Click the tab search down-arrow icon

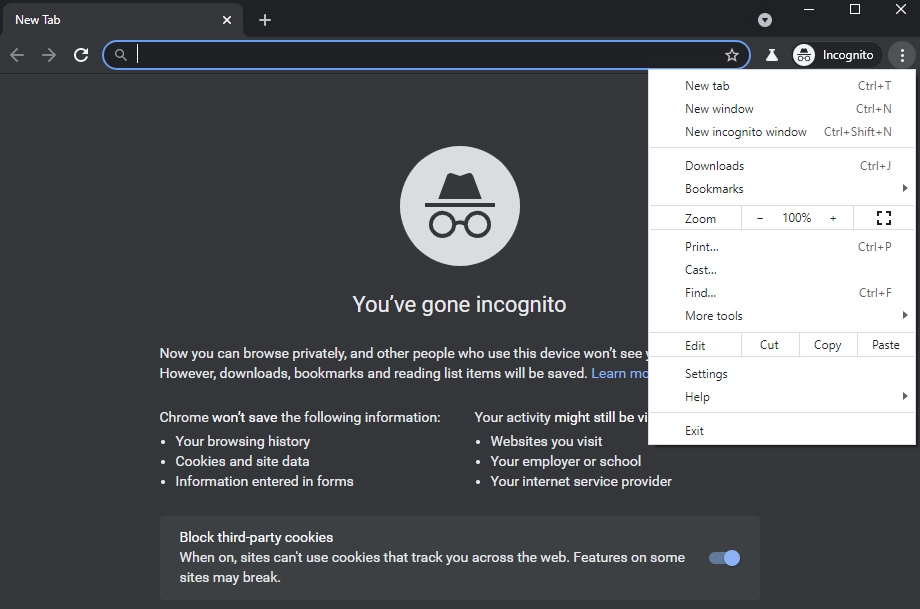coord(765,20)
